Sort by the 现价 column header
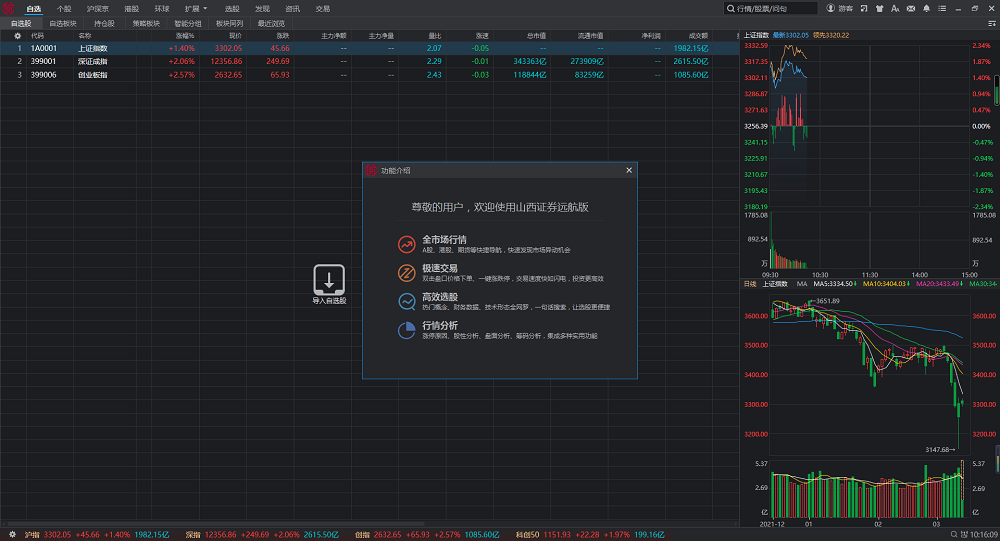Screen dimensions: 1000x541 (x=235, y=36)
